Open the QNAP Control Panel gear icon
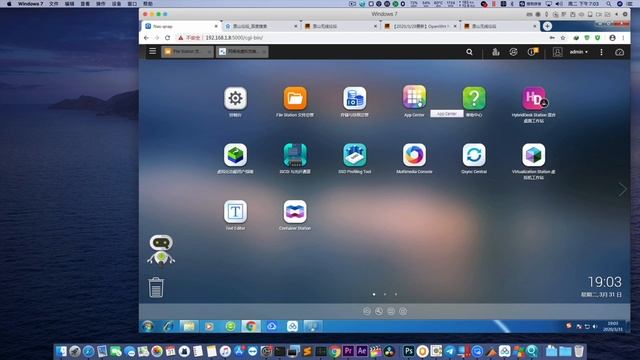This screenshot has height=360, width=640. coord(235,98)
